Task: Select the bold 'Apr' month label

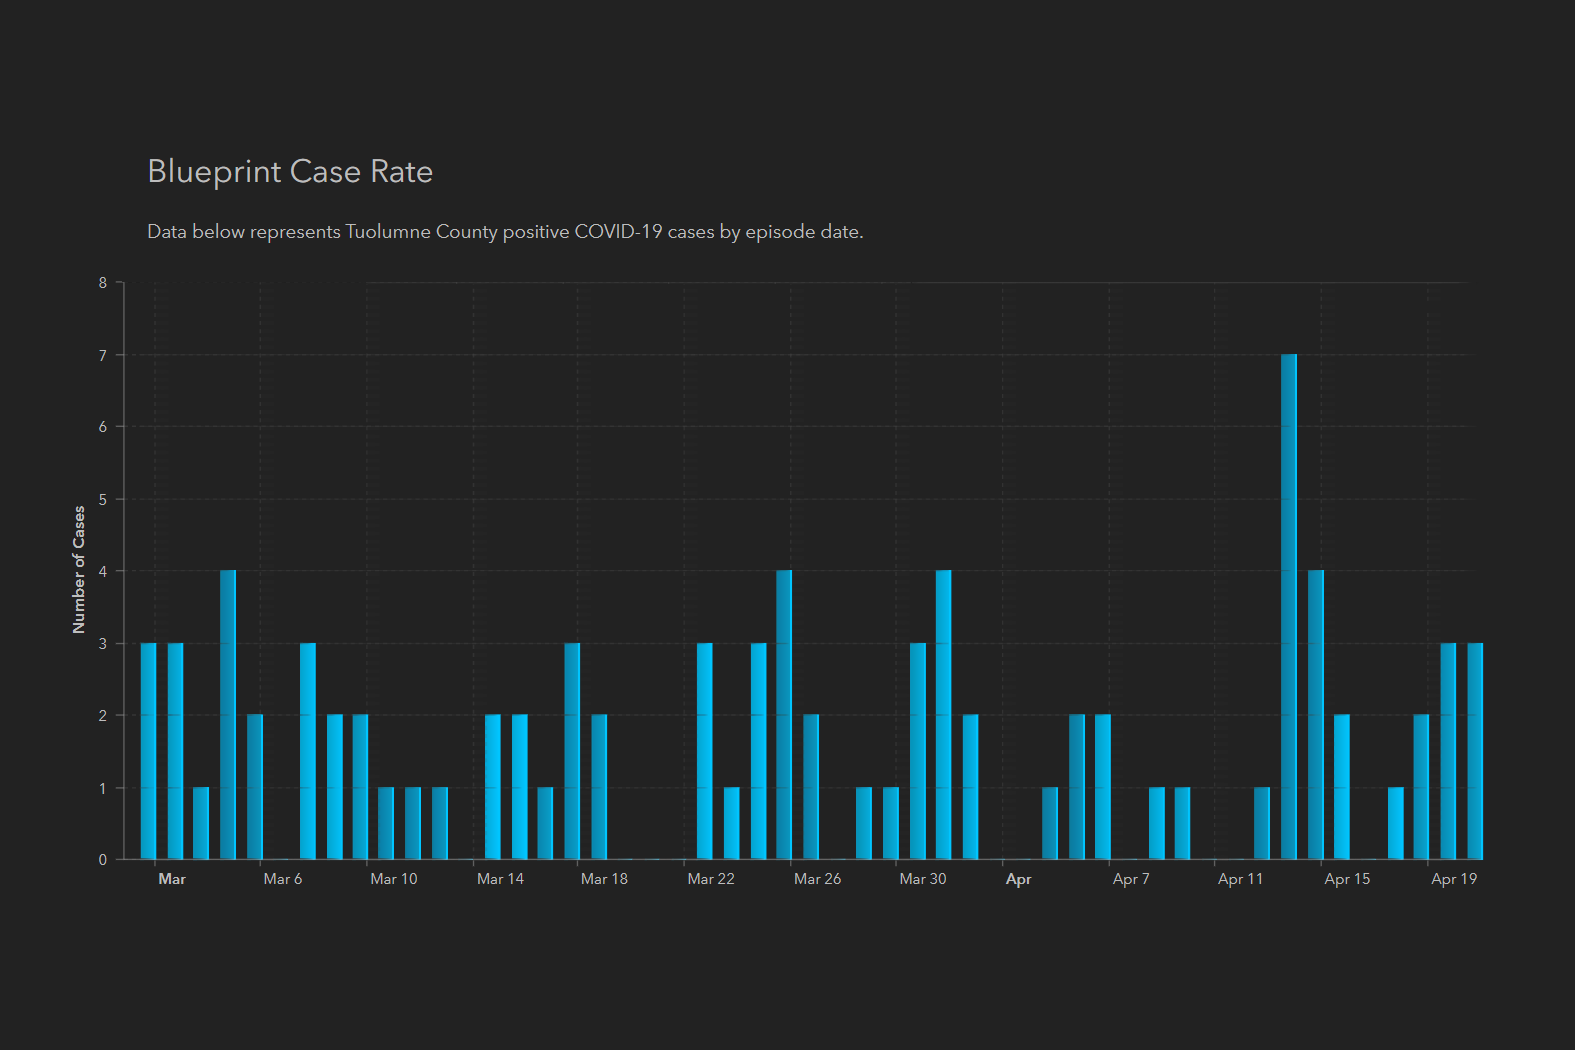Action: coord(1018,879)
